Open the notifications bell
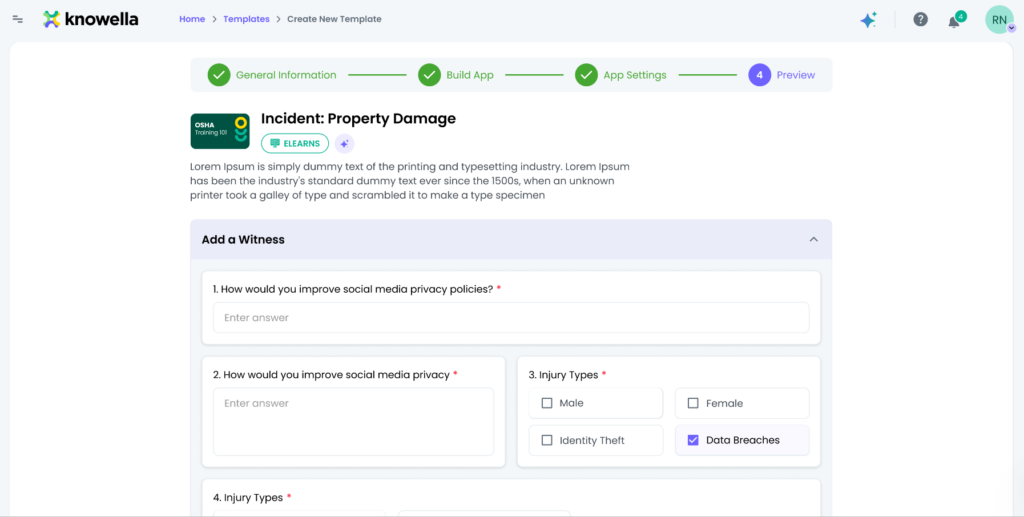 954,21
